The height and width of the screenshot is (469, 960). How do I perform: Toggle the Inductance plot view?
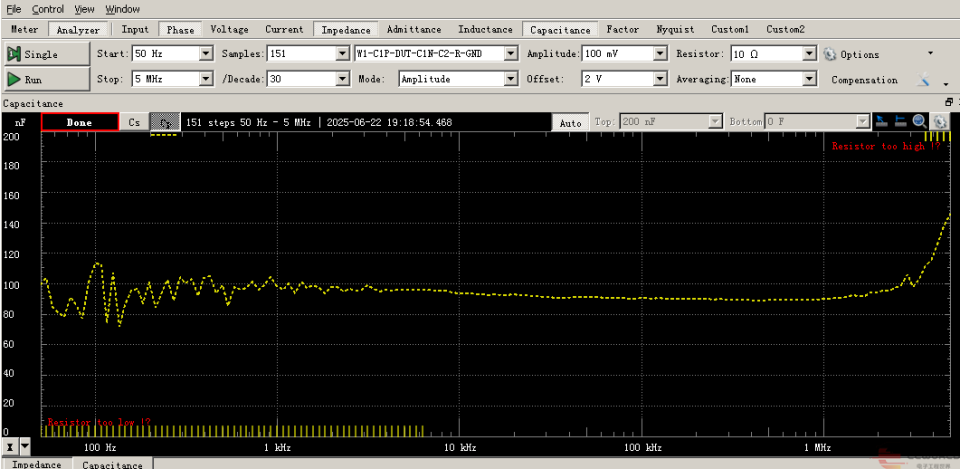pyautogui.click(x=485, y=29)
